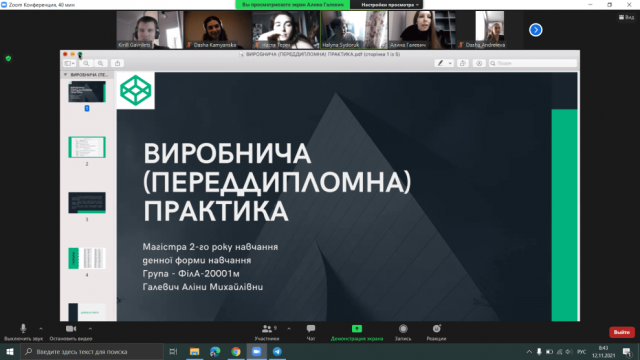Open Windows Start menu
Screen dimensions: 640x360
point(10,351)
